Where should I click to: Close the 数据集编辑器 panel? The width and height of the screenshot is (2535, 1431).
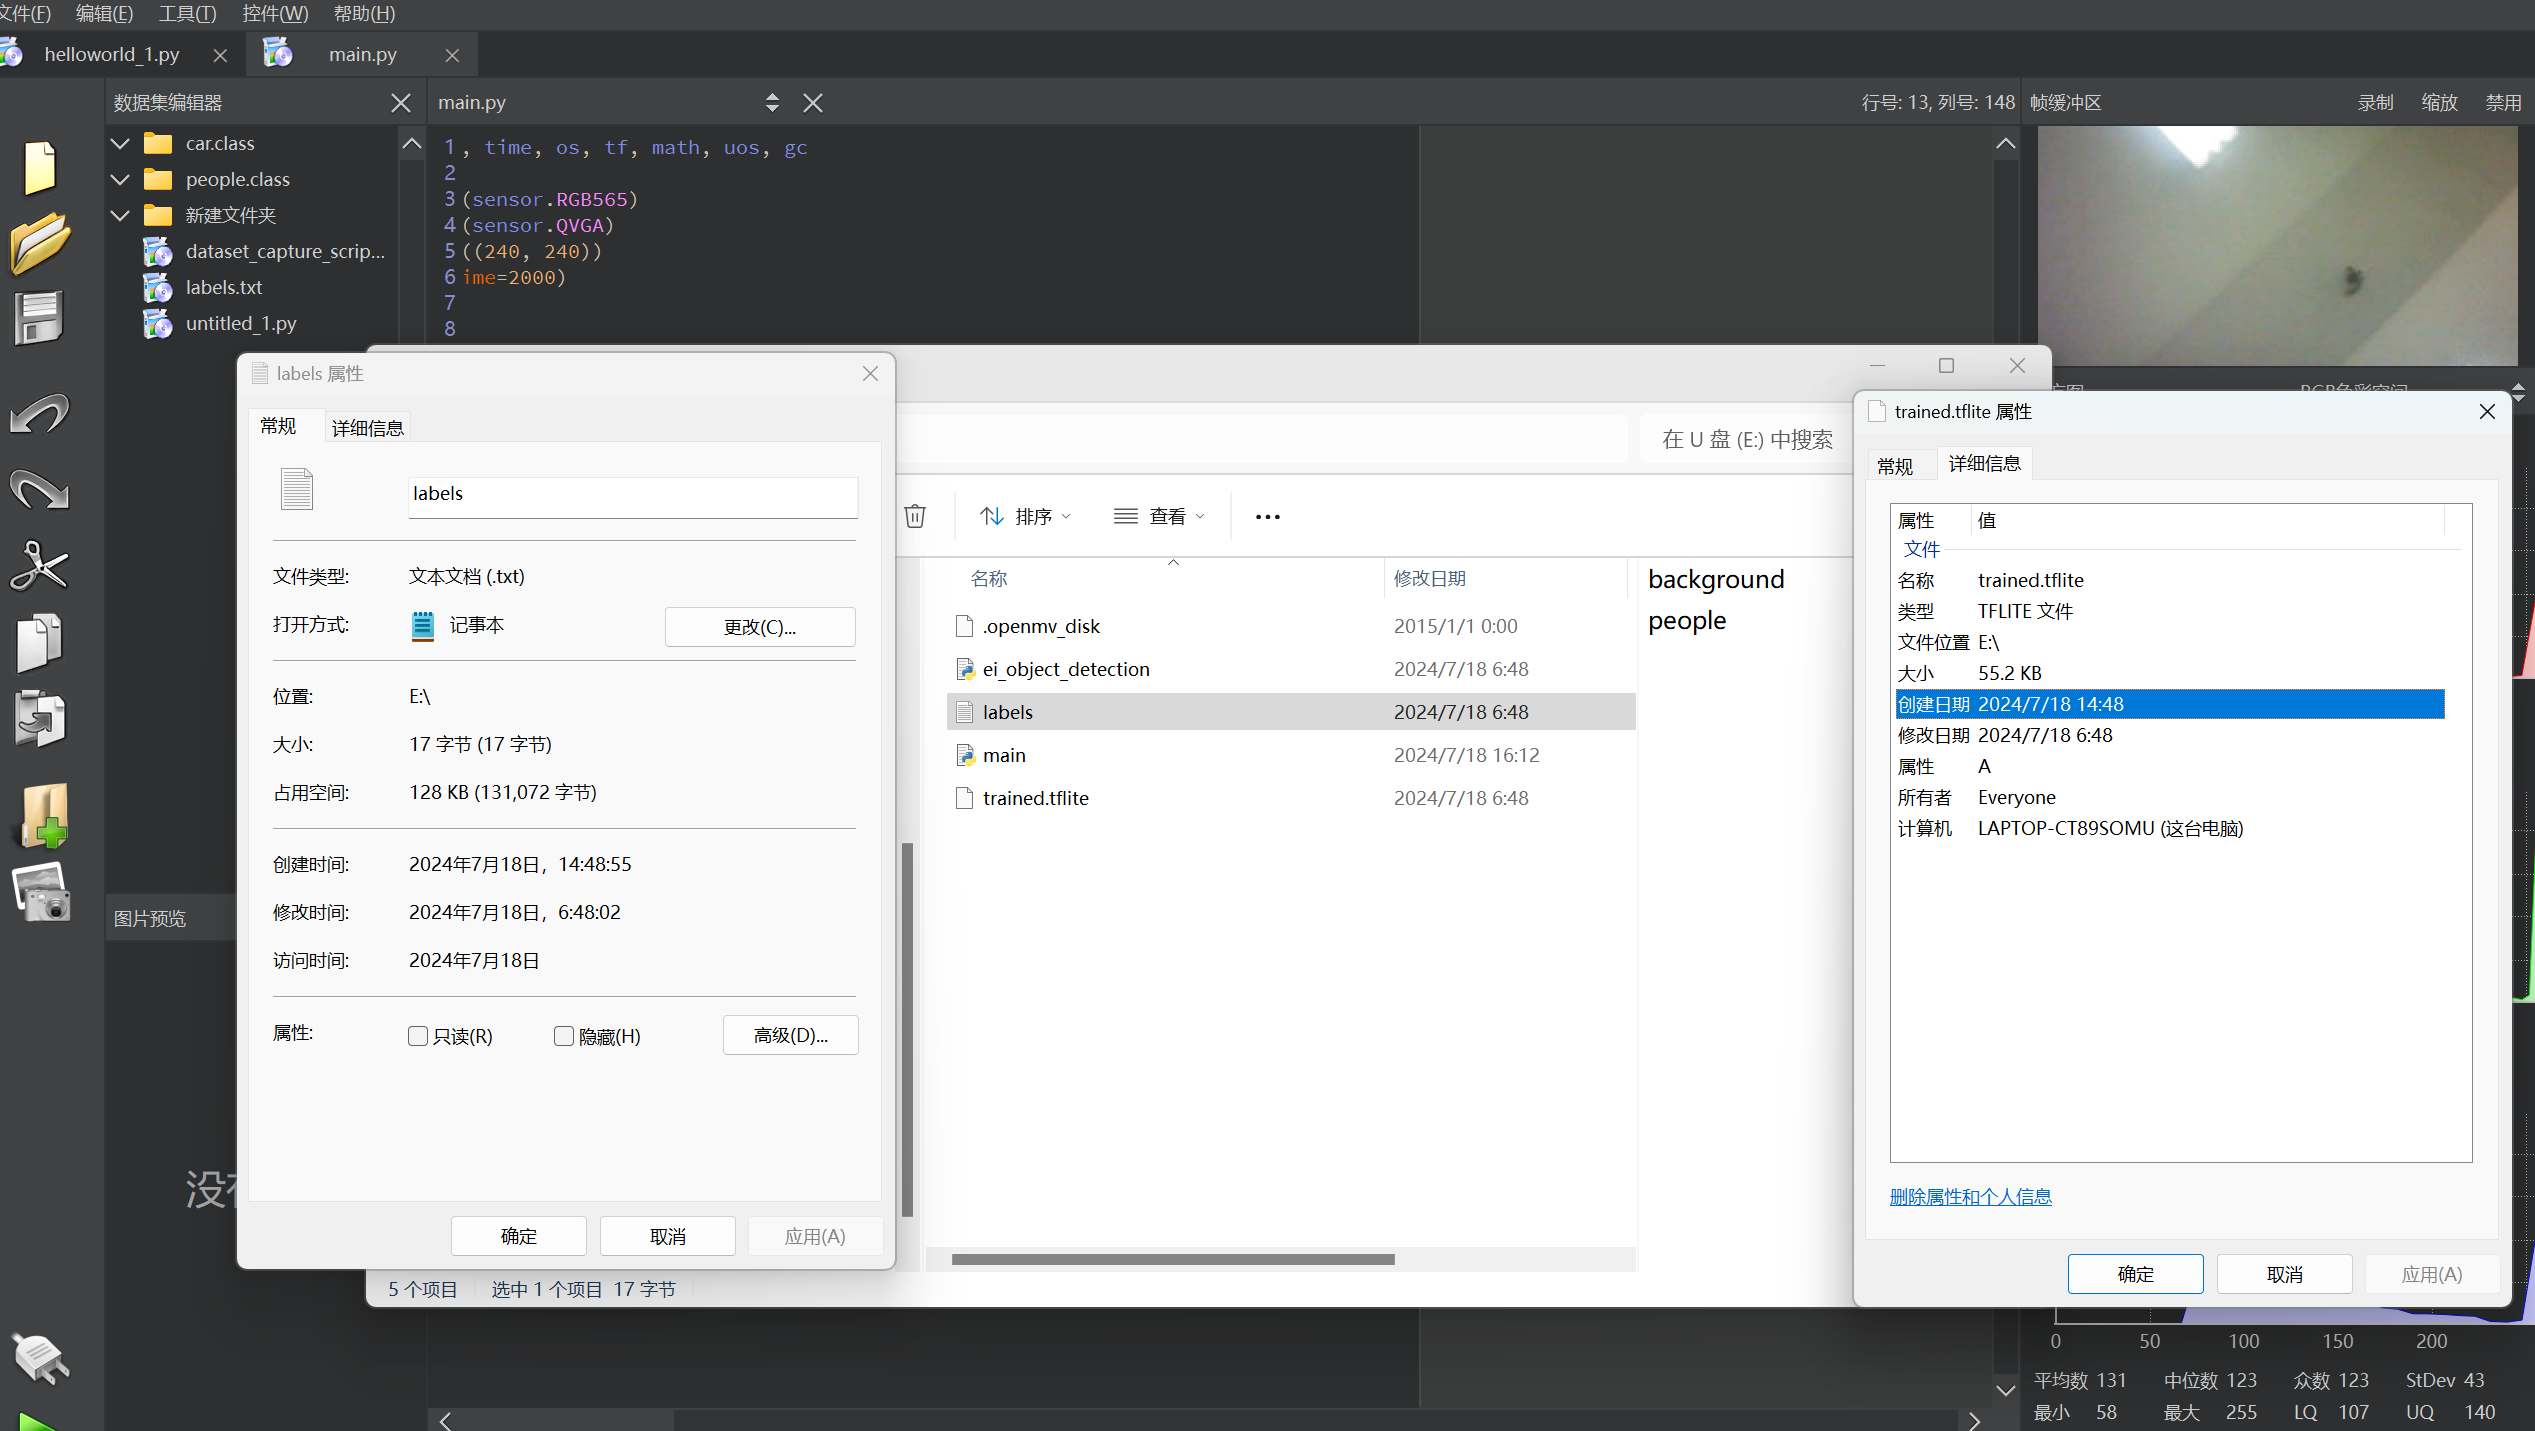click(x=401, y=103)
